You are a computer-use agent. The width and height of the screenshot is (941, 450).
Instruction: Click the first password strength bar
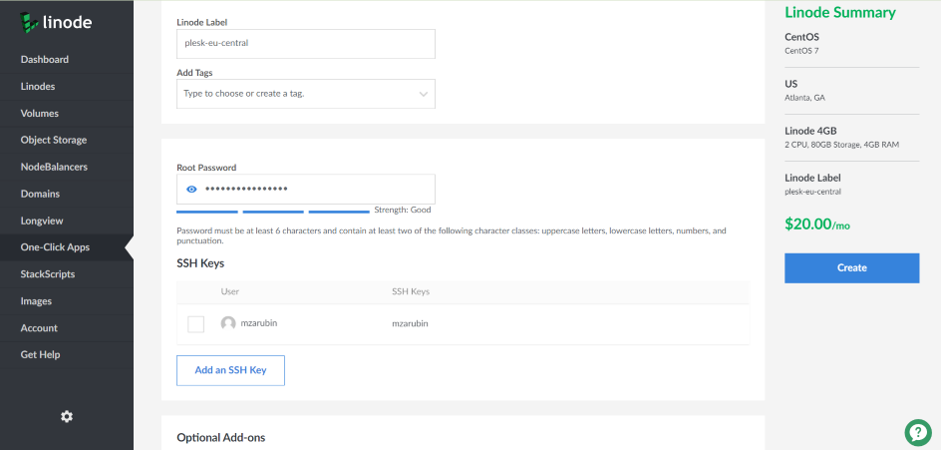[207, 211]
